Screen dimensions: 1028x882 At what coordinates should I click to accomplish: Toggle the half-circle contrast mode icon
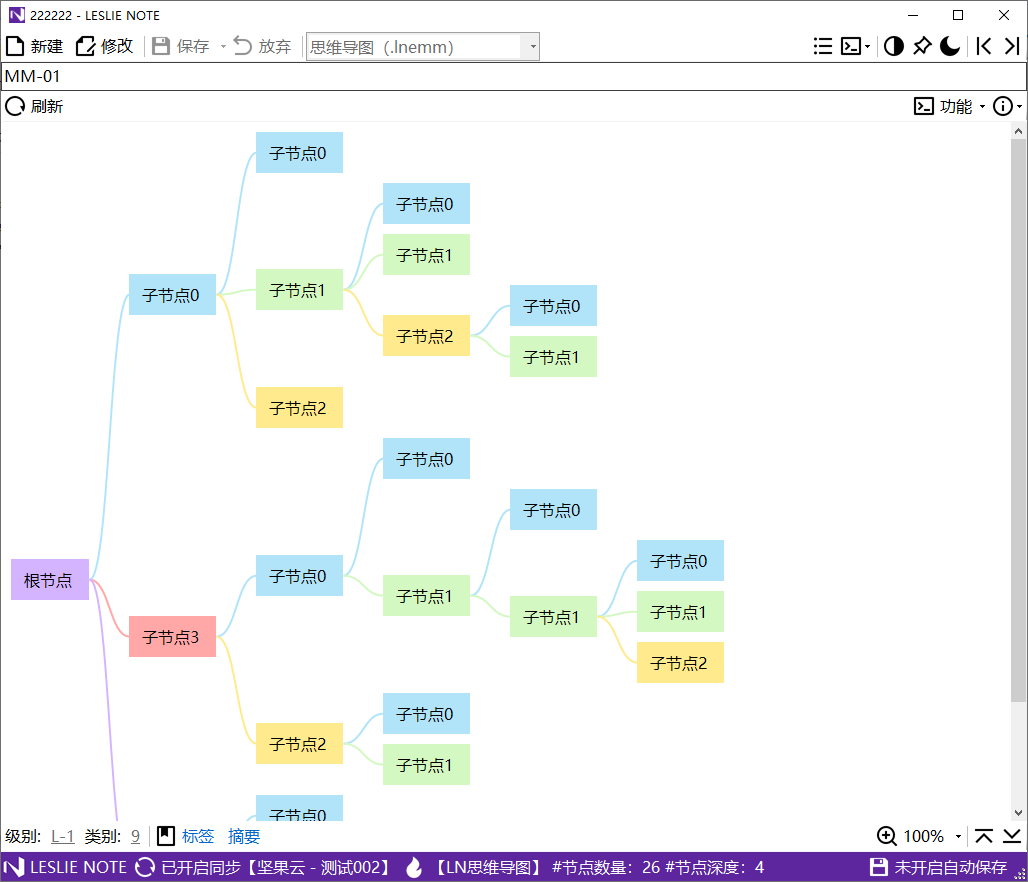(x=893, y=46)
